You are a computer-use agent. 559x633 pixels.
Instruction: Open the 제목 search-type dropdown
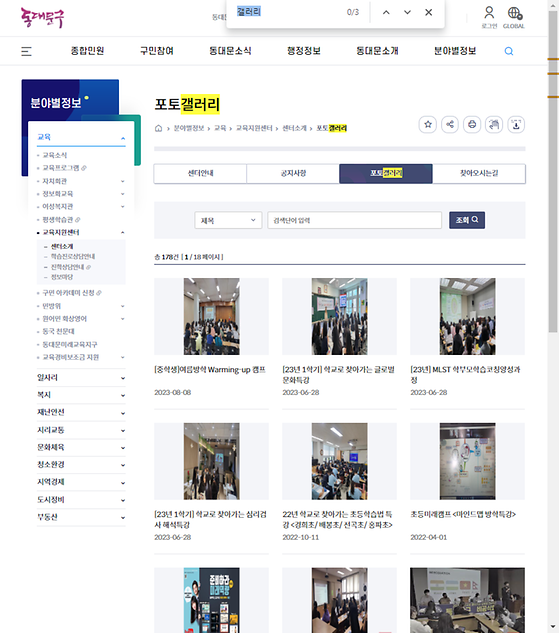coord(228,220)
